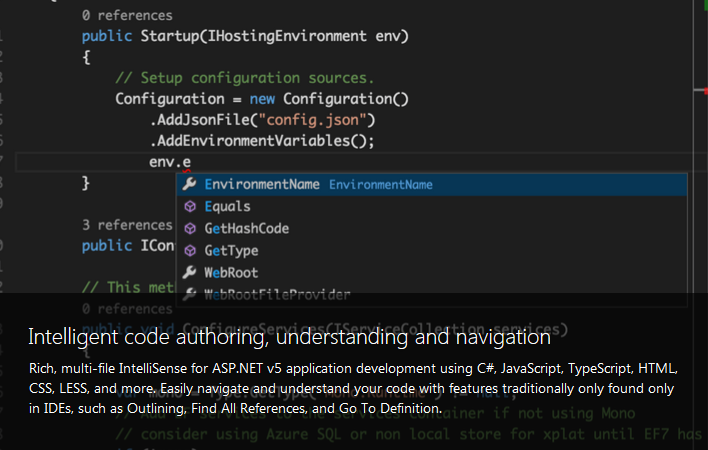
Task: Select WebRootFileProvider in the suggestion list
Action: click(277, 295)
